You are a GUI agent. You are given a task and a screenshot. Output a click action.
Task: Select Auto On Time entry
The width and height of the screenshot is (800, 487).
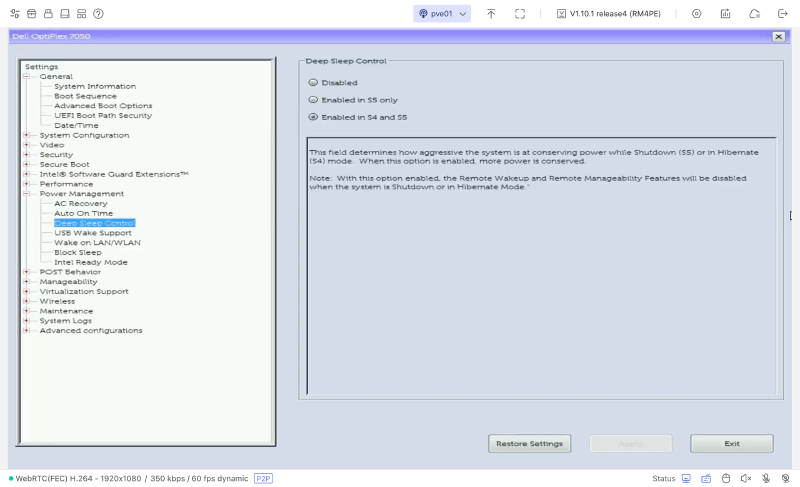coord(84,213)
